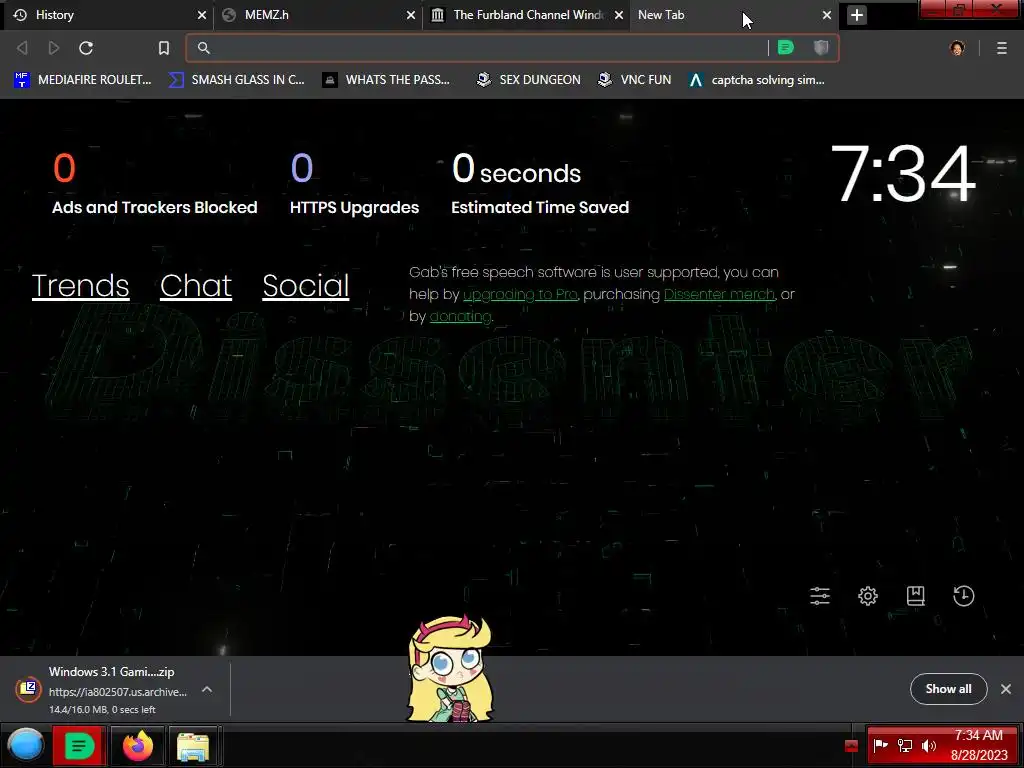The width and height of the screenshot is (1024, 768).
Task: Open MEDIAFIRE ROULET... bookmark
Action: pos(83,80)
